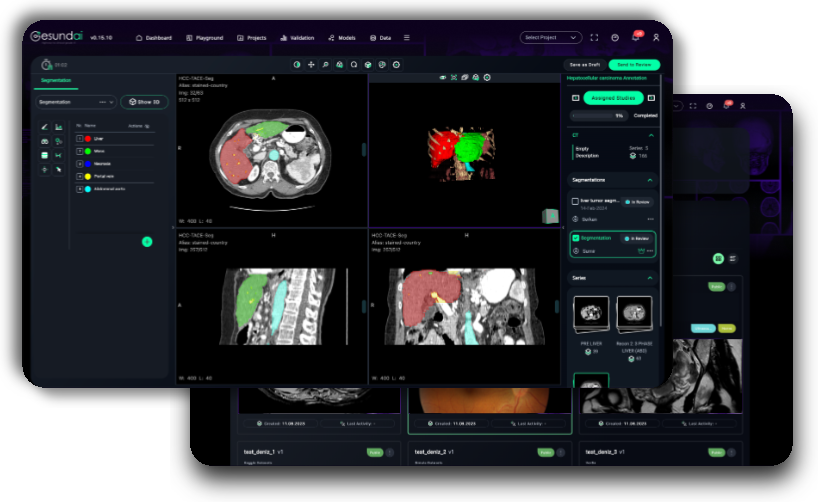Check the liver tumor segmentation checkbox
The height and width of the screenshot is (502, 819).
coord(575,201)
